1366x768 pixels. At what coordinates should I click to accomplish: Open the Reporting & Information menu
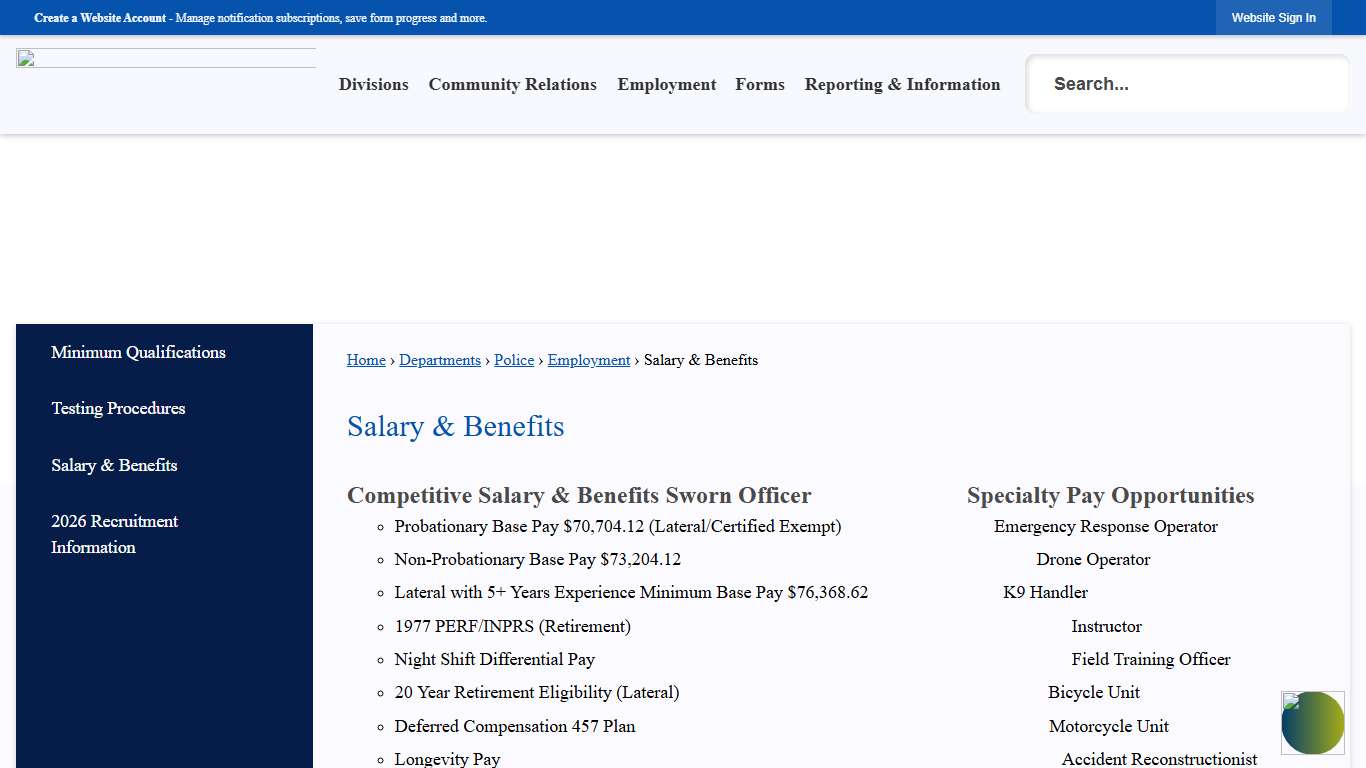click(902, 84)
